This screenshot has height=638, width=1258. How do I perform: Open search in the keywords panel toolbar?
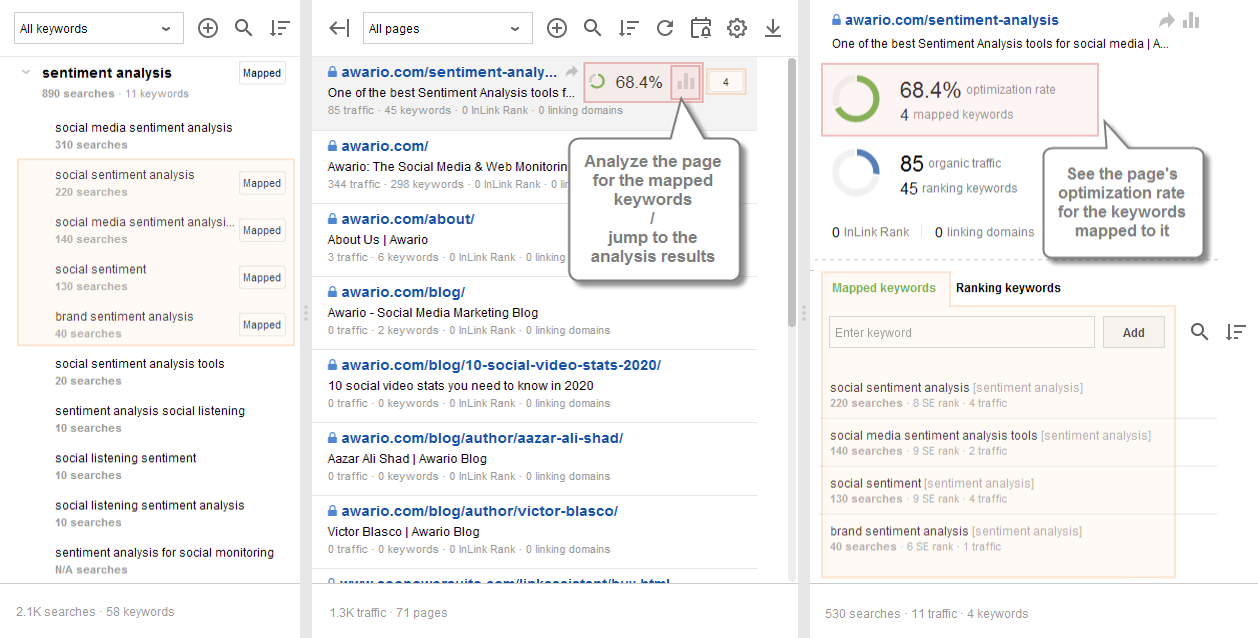coord(243,28)
